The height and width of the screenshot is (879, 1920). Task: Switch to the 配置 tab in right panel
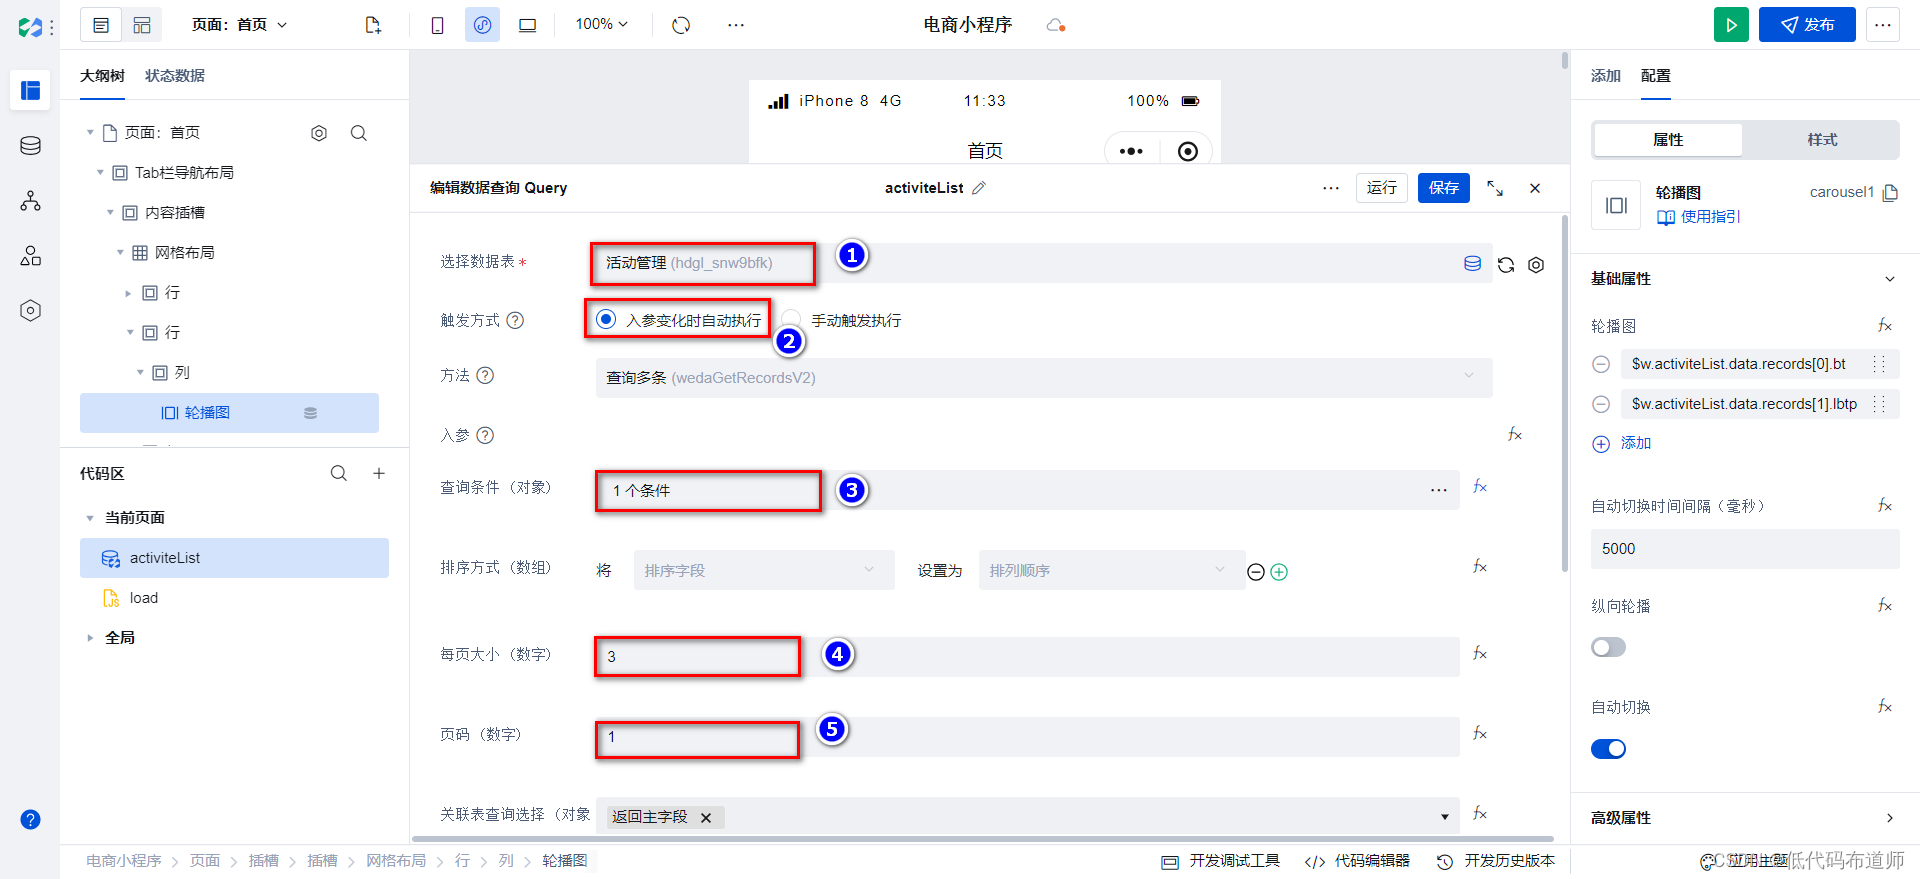click(1656, 76)
